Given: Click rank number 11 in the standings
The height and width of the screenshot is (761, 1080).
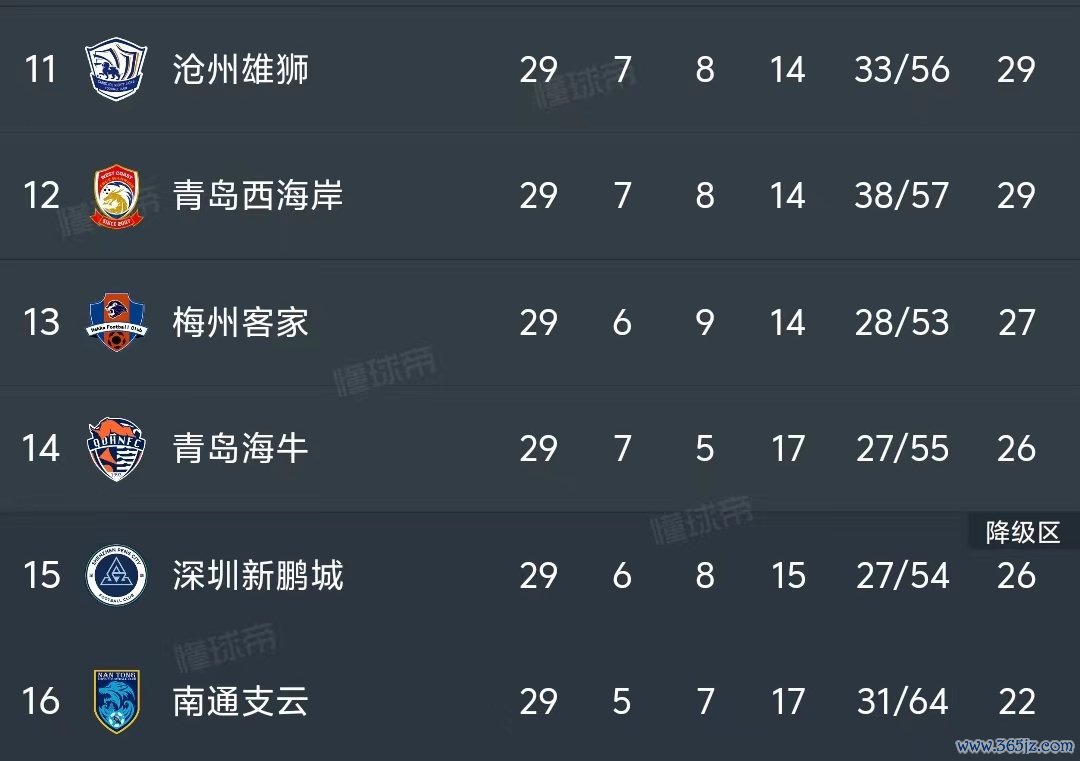Looking at the screenshot, I should (x=39, y=70).
